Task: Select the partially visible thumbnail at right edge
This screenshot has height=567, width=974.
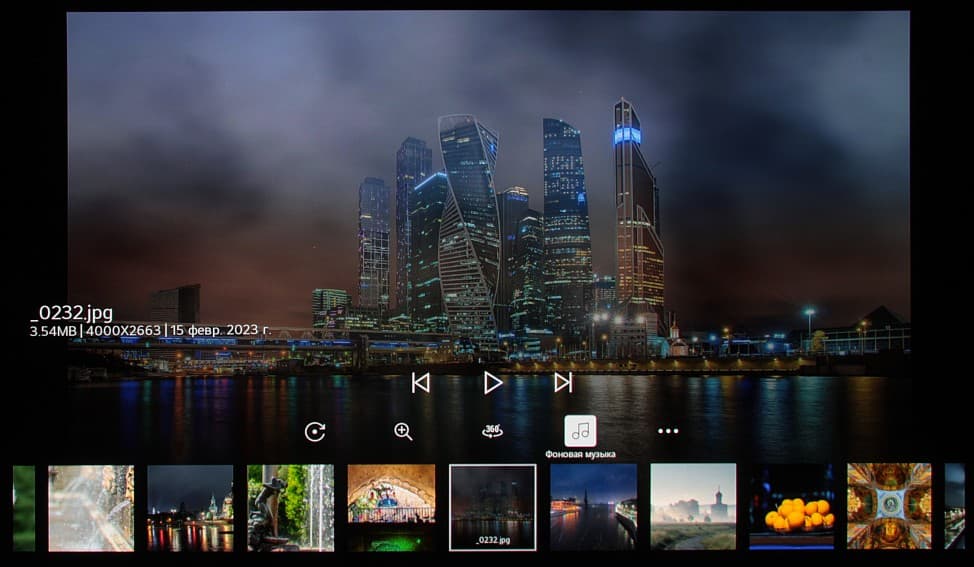Action: tap(955, 506)
